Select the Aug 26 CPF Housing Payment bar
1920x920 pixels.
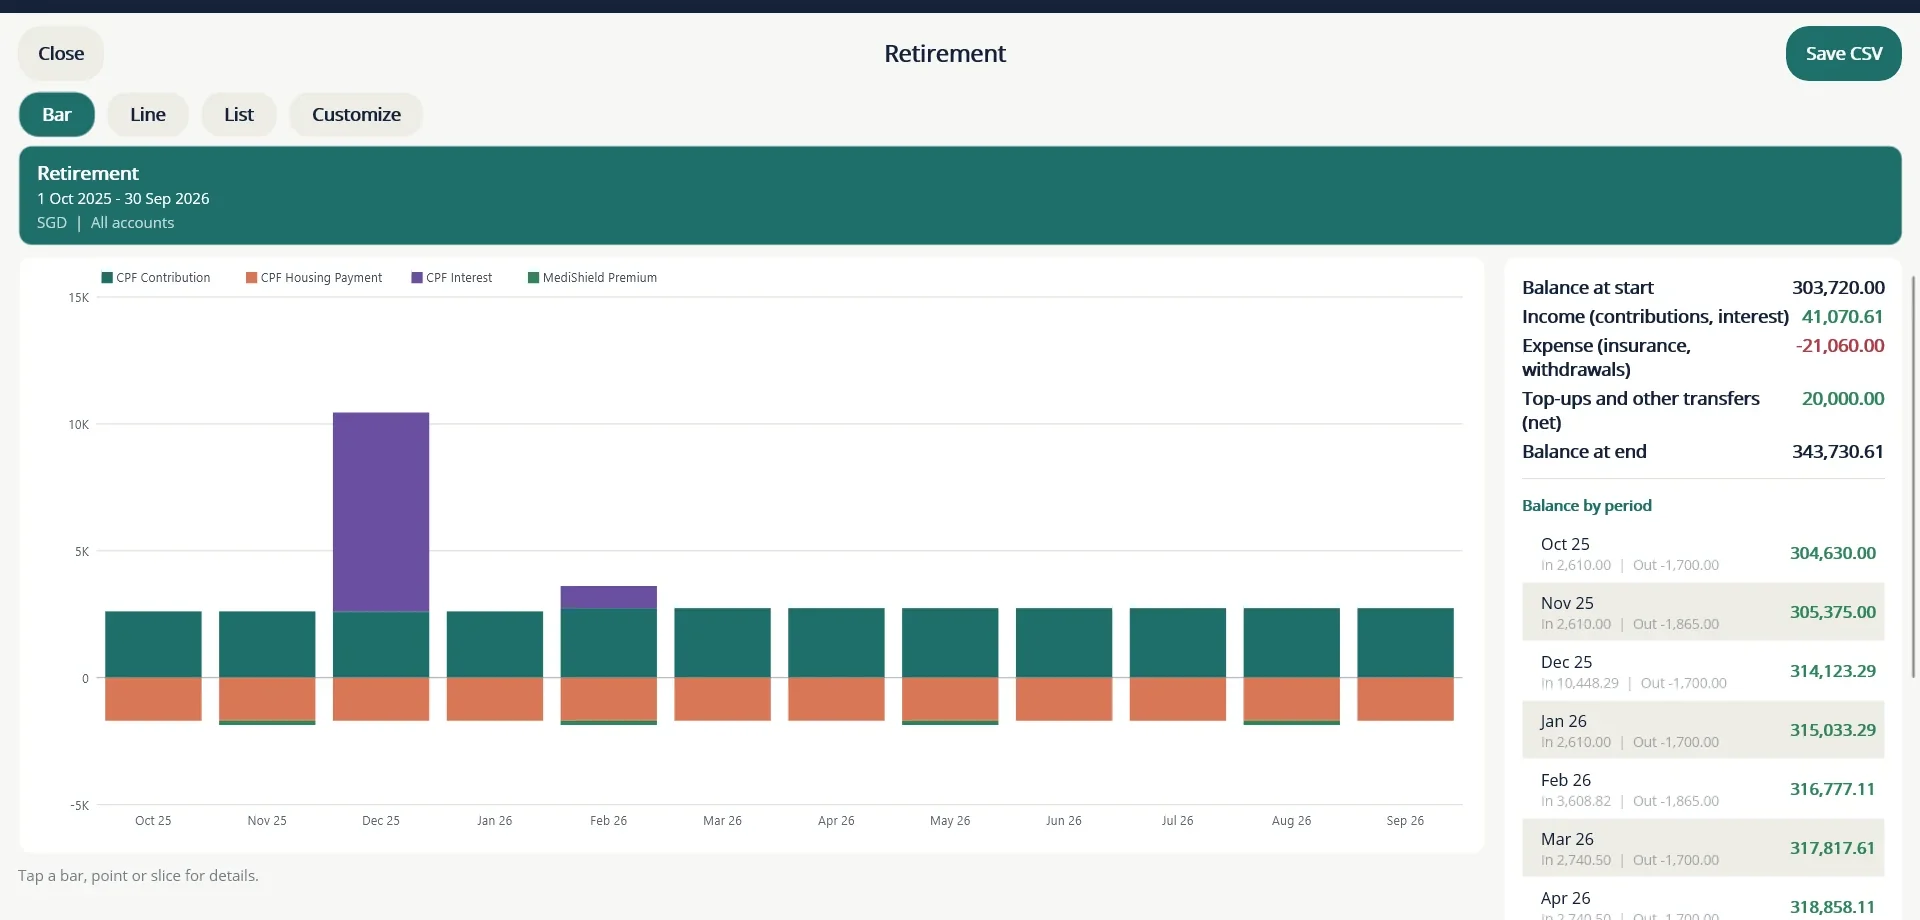[x=1292, y=699]
